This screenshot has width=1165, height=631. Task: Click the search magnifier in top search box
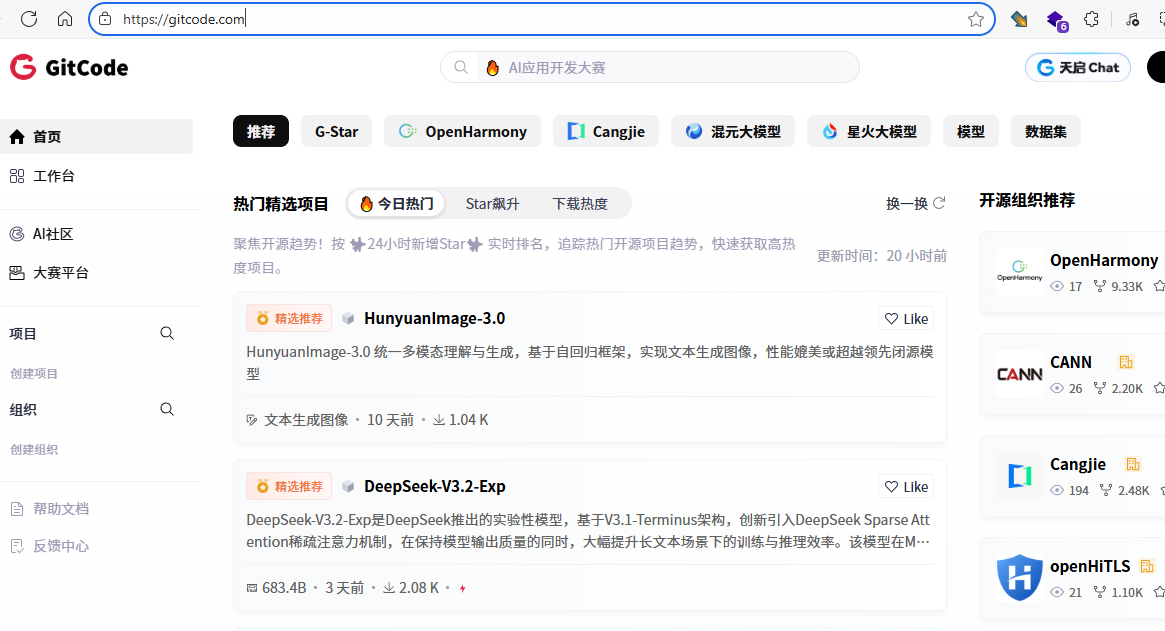pos(461,68)
